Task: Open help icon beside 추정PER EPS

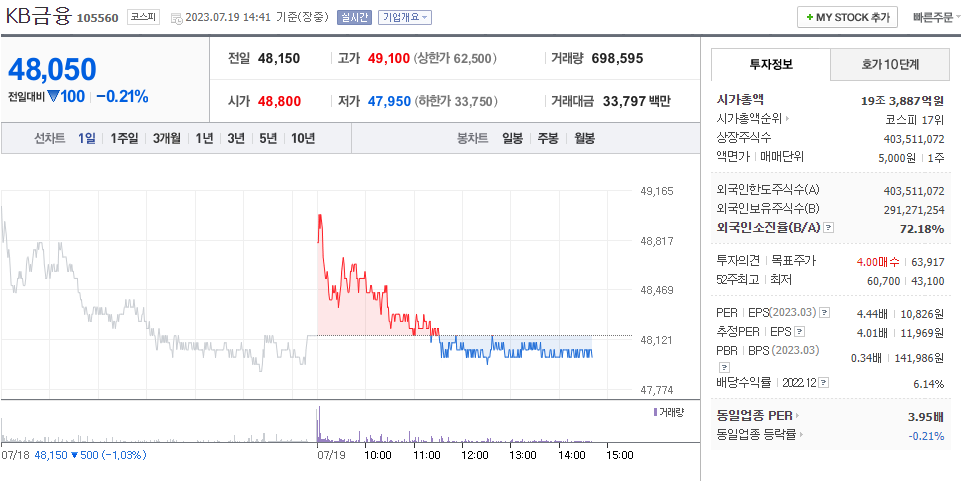Action: coord(800,332)
